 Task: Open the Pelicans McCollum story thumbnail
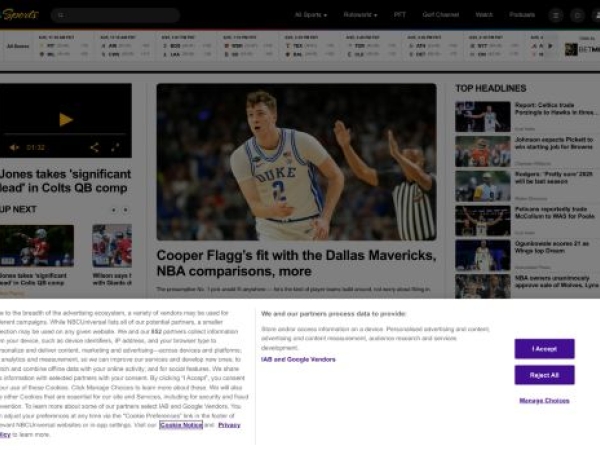pyautogui.click(x=483, y=221)
